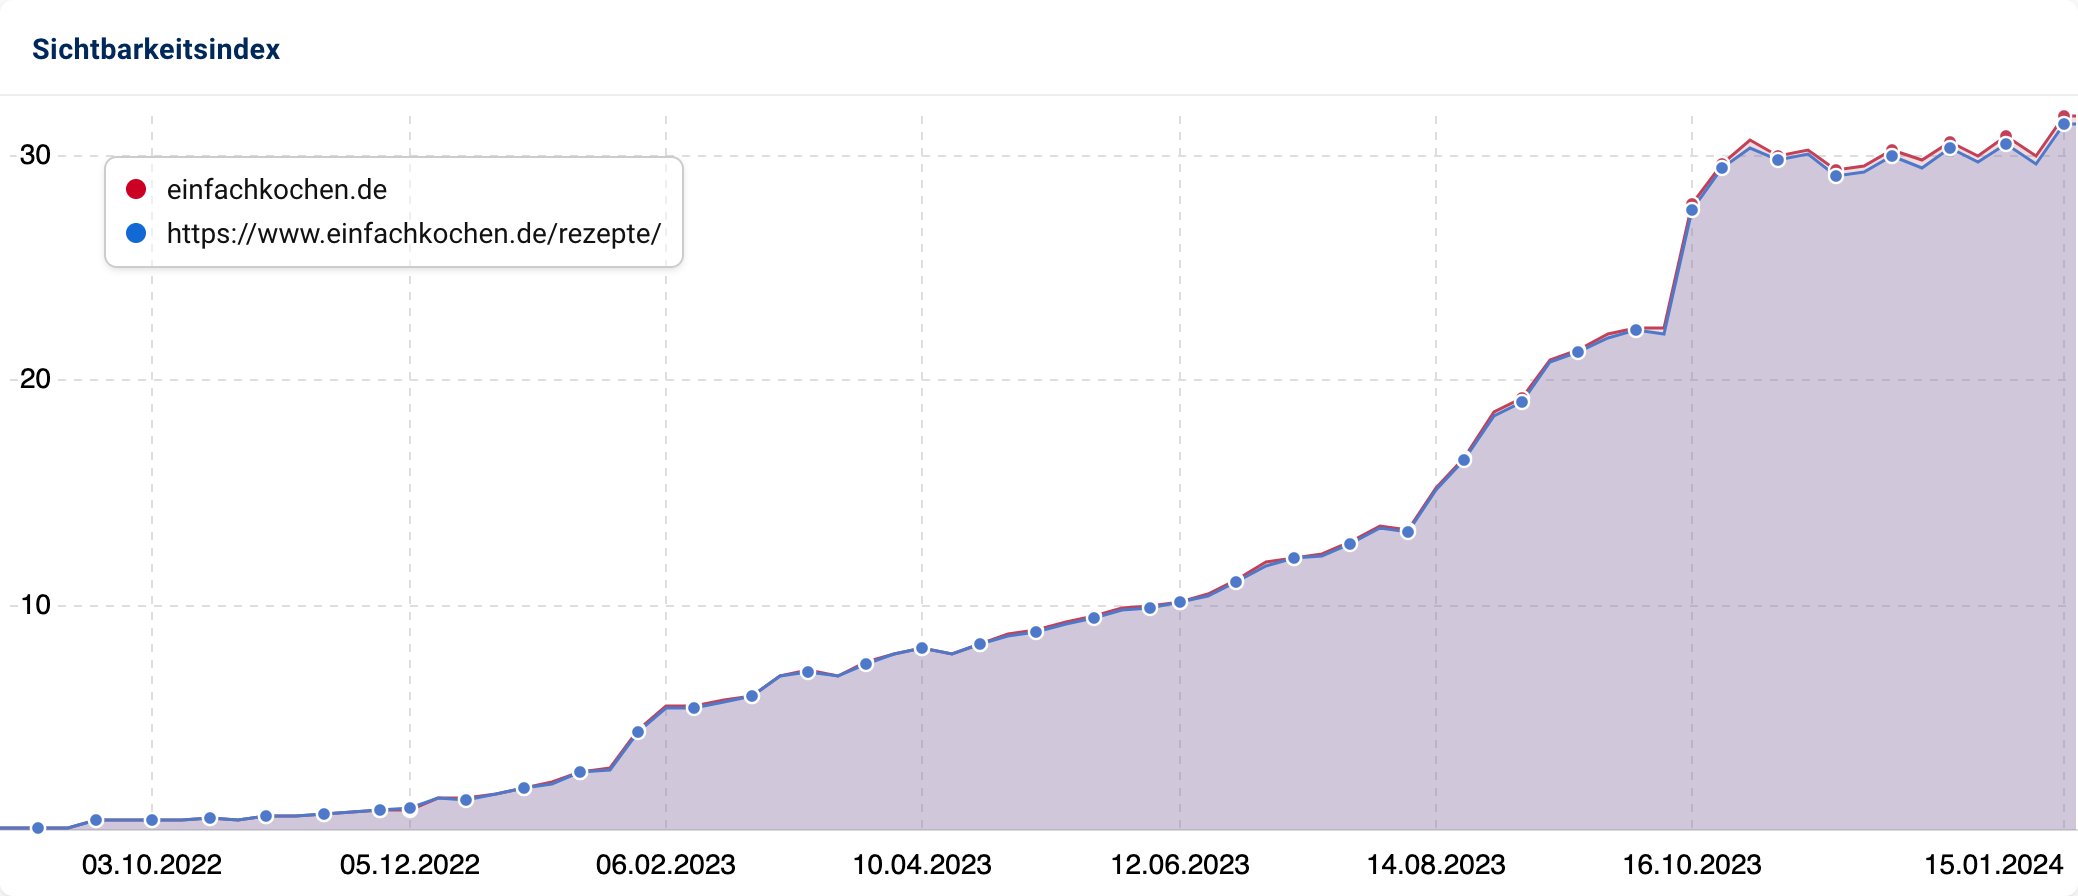Click the data point on the 10.04.2023 gridline
Screen dimensions: 2078x896
pos(922,649)
